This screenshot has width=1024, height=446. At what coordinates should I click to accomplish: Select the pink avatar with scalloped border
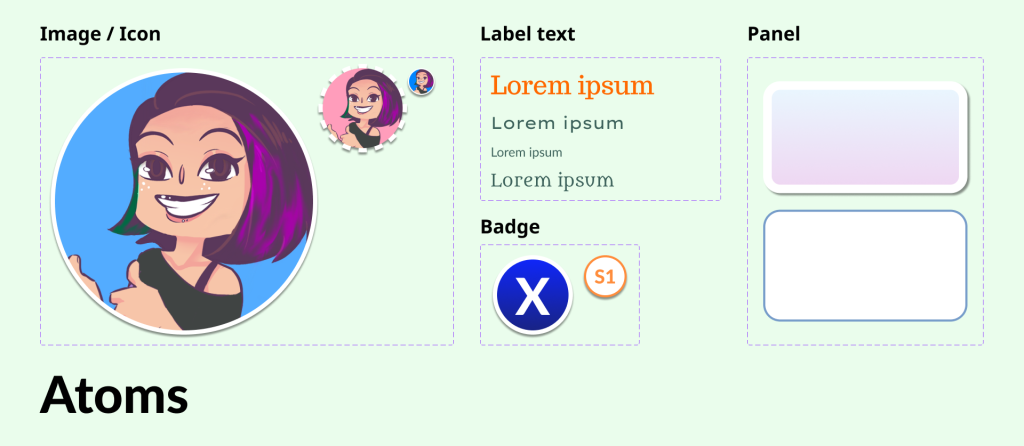(x=362, y=109)
